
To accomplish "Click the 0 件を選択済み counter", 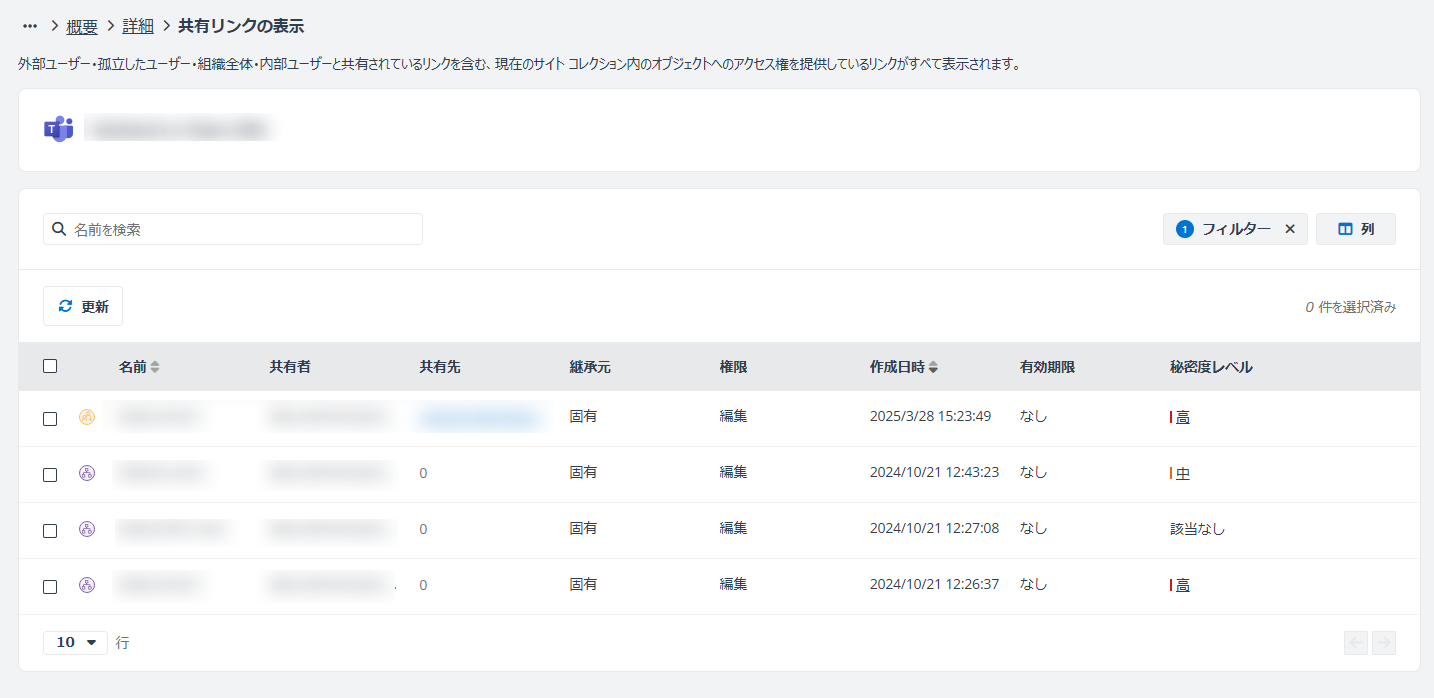I will click(1350, 307).
